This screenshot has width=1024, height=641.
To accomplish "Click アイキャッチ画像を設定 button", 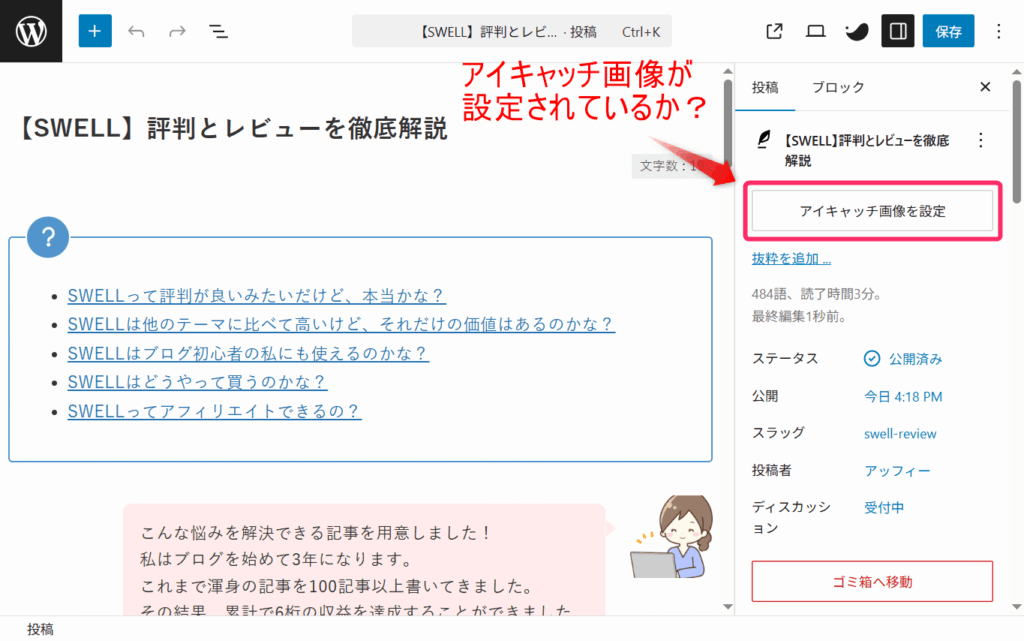I will [x=872, y=211].
